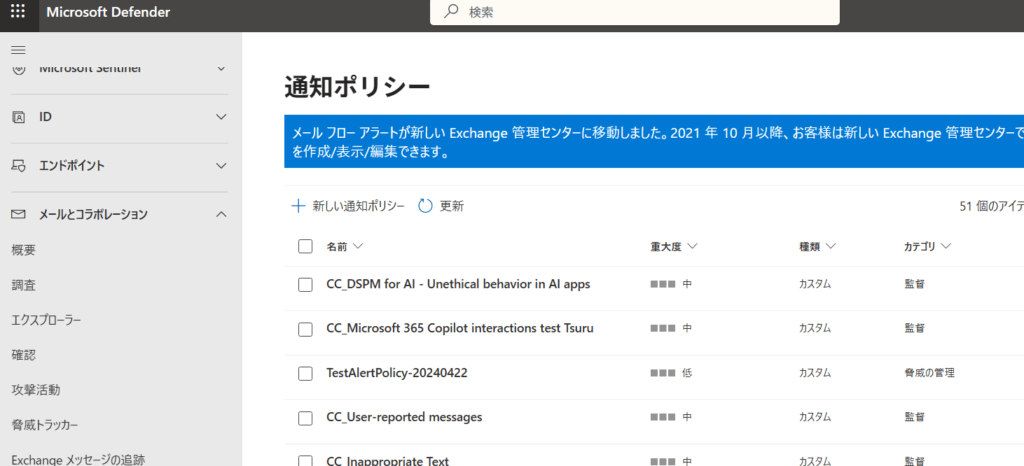Go to エクスプローラー in the sidebar
Screen dimensions: 1024x466
pos(46,320)
